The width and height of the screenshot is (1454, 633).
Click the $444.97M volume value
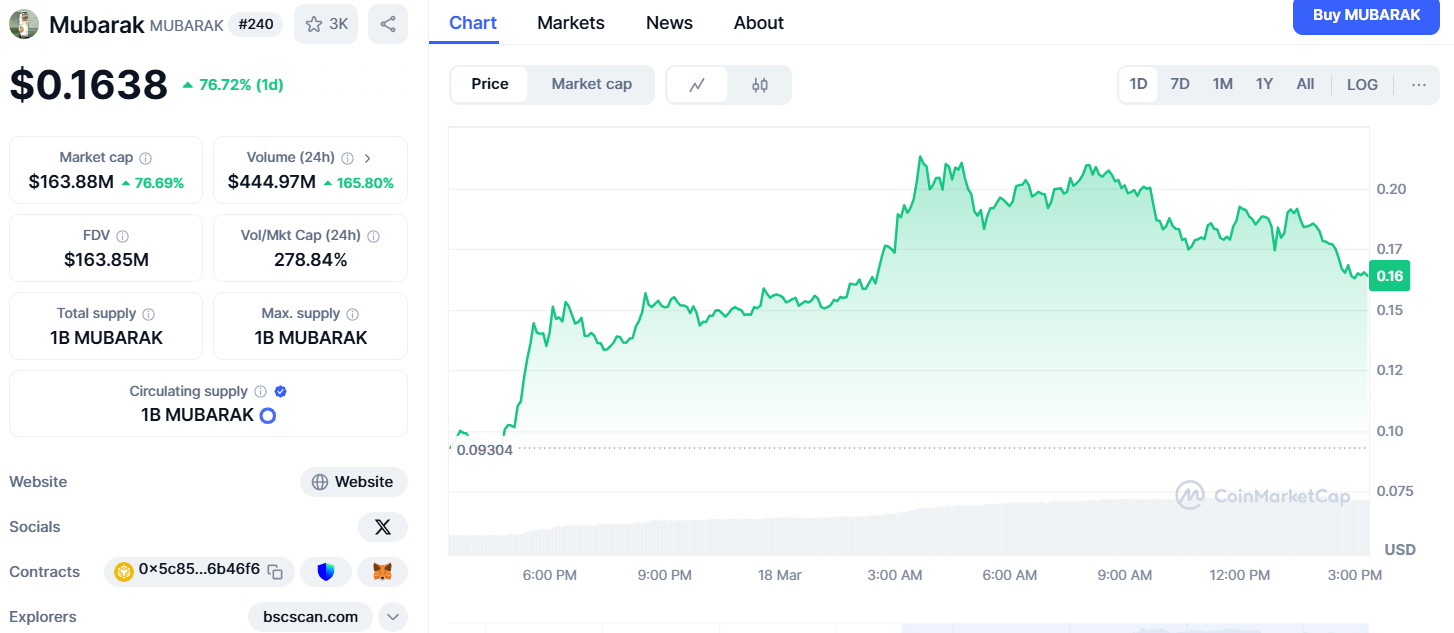click(x=272, y=182)
